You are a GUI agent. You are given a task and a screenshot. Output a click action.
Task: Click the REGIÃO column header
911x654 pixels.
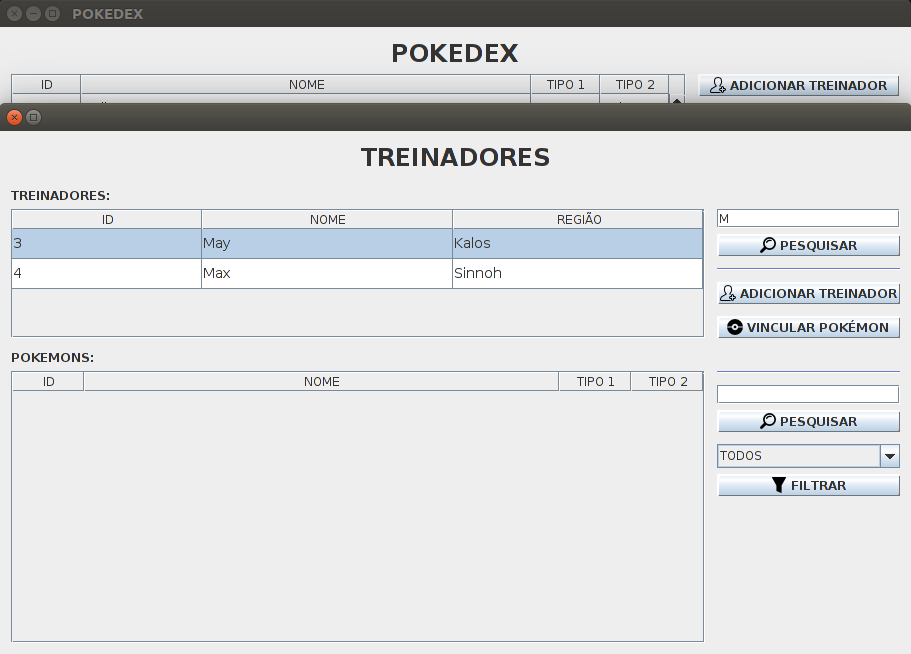tap(577, 219)
